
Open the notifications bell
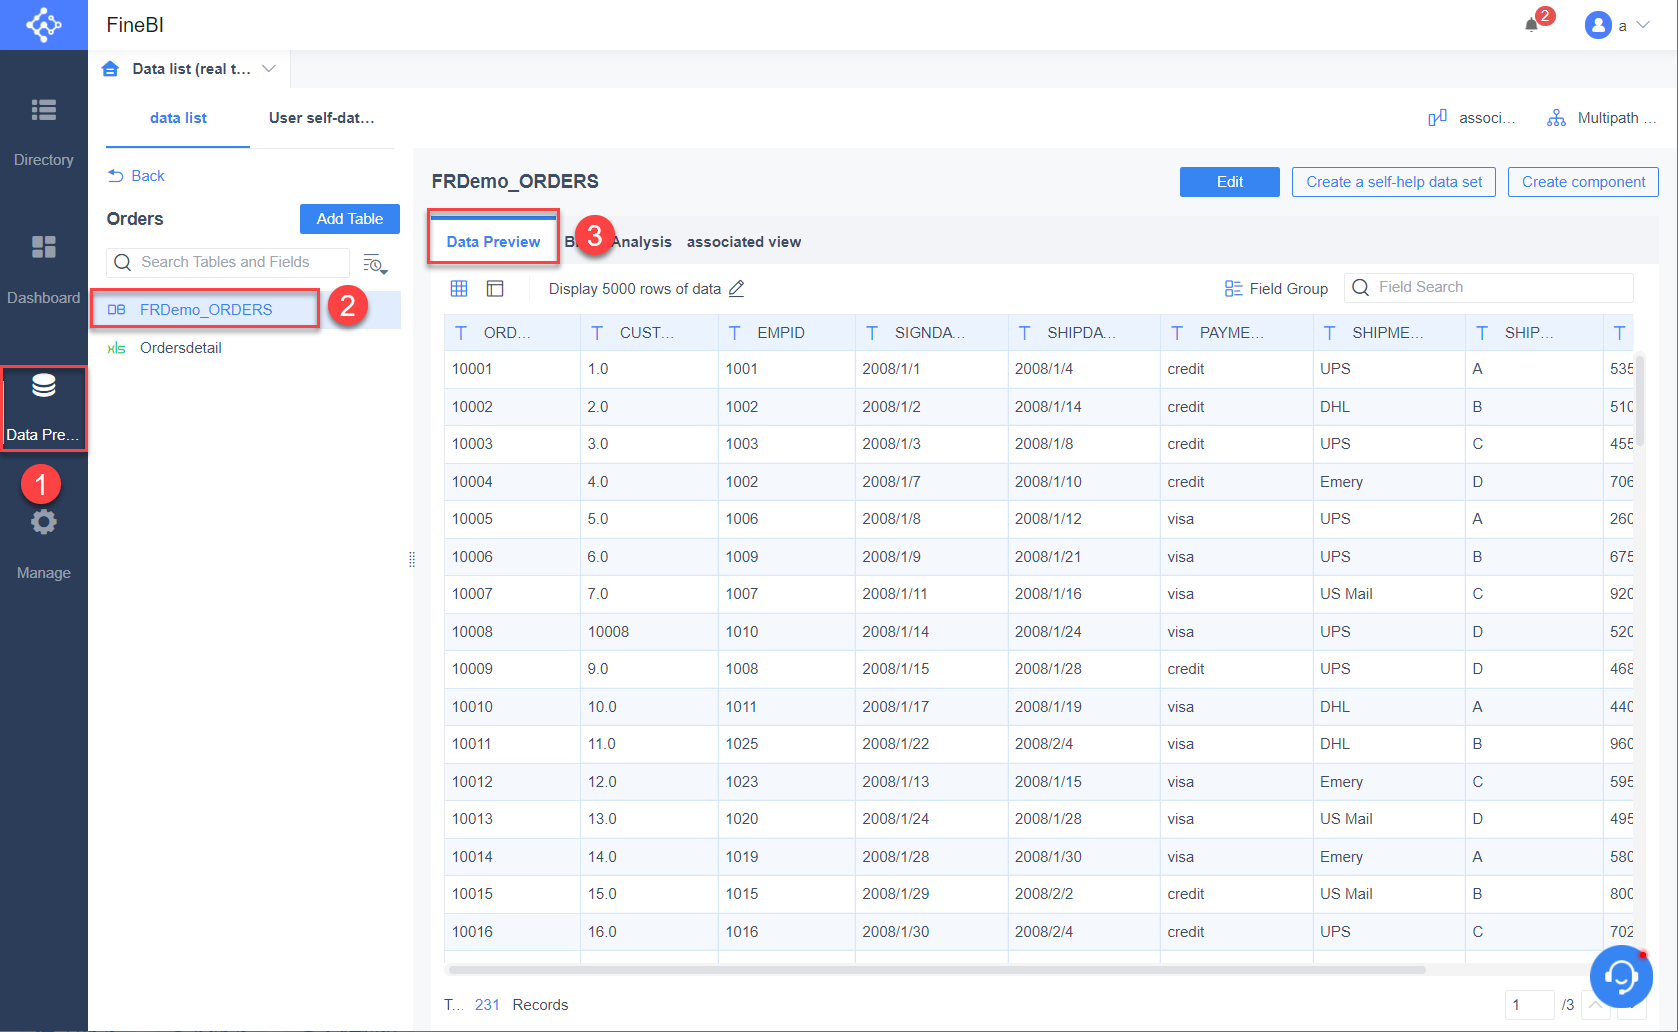click(1531, 25)
